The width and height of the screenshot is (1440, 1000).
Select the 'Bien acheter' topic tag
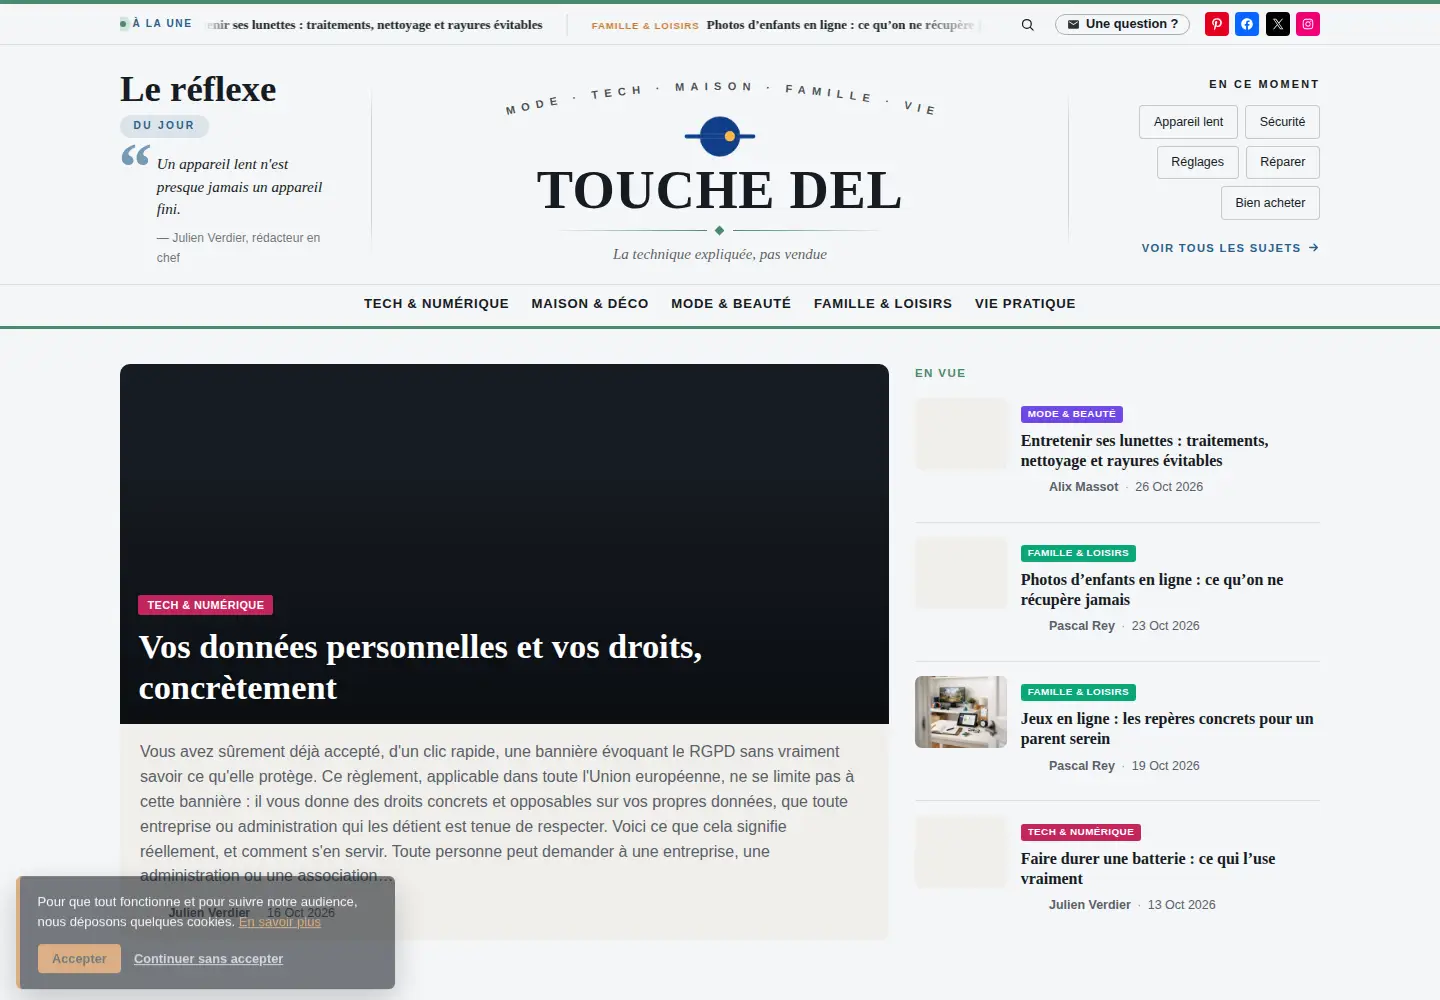click(x=1270, y=203)
